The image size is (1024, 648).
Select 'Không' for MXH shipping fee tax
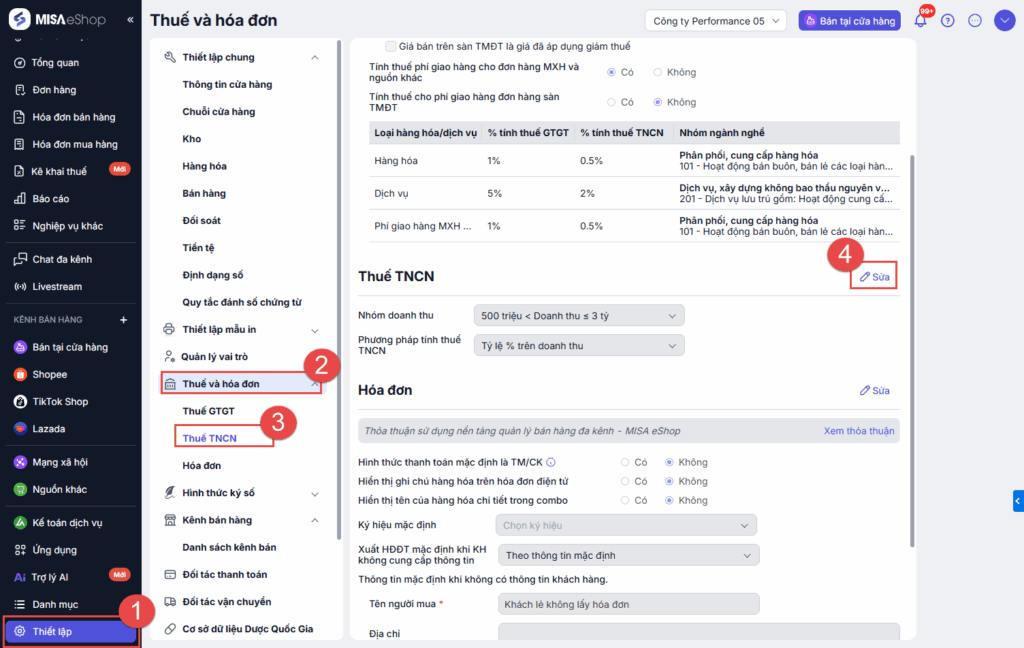(658, 72)
